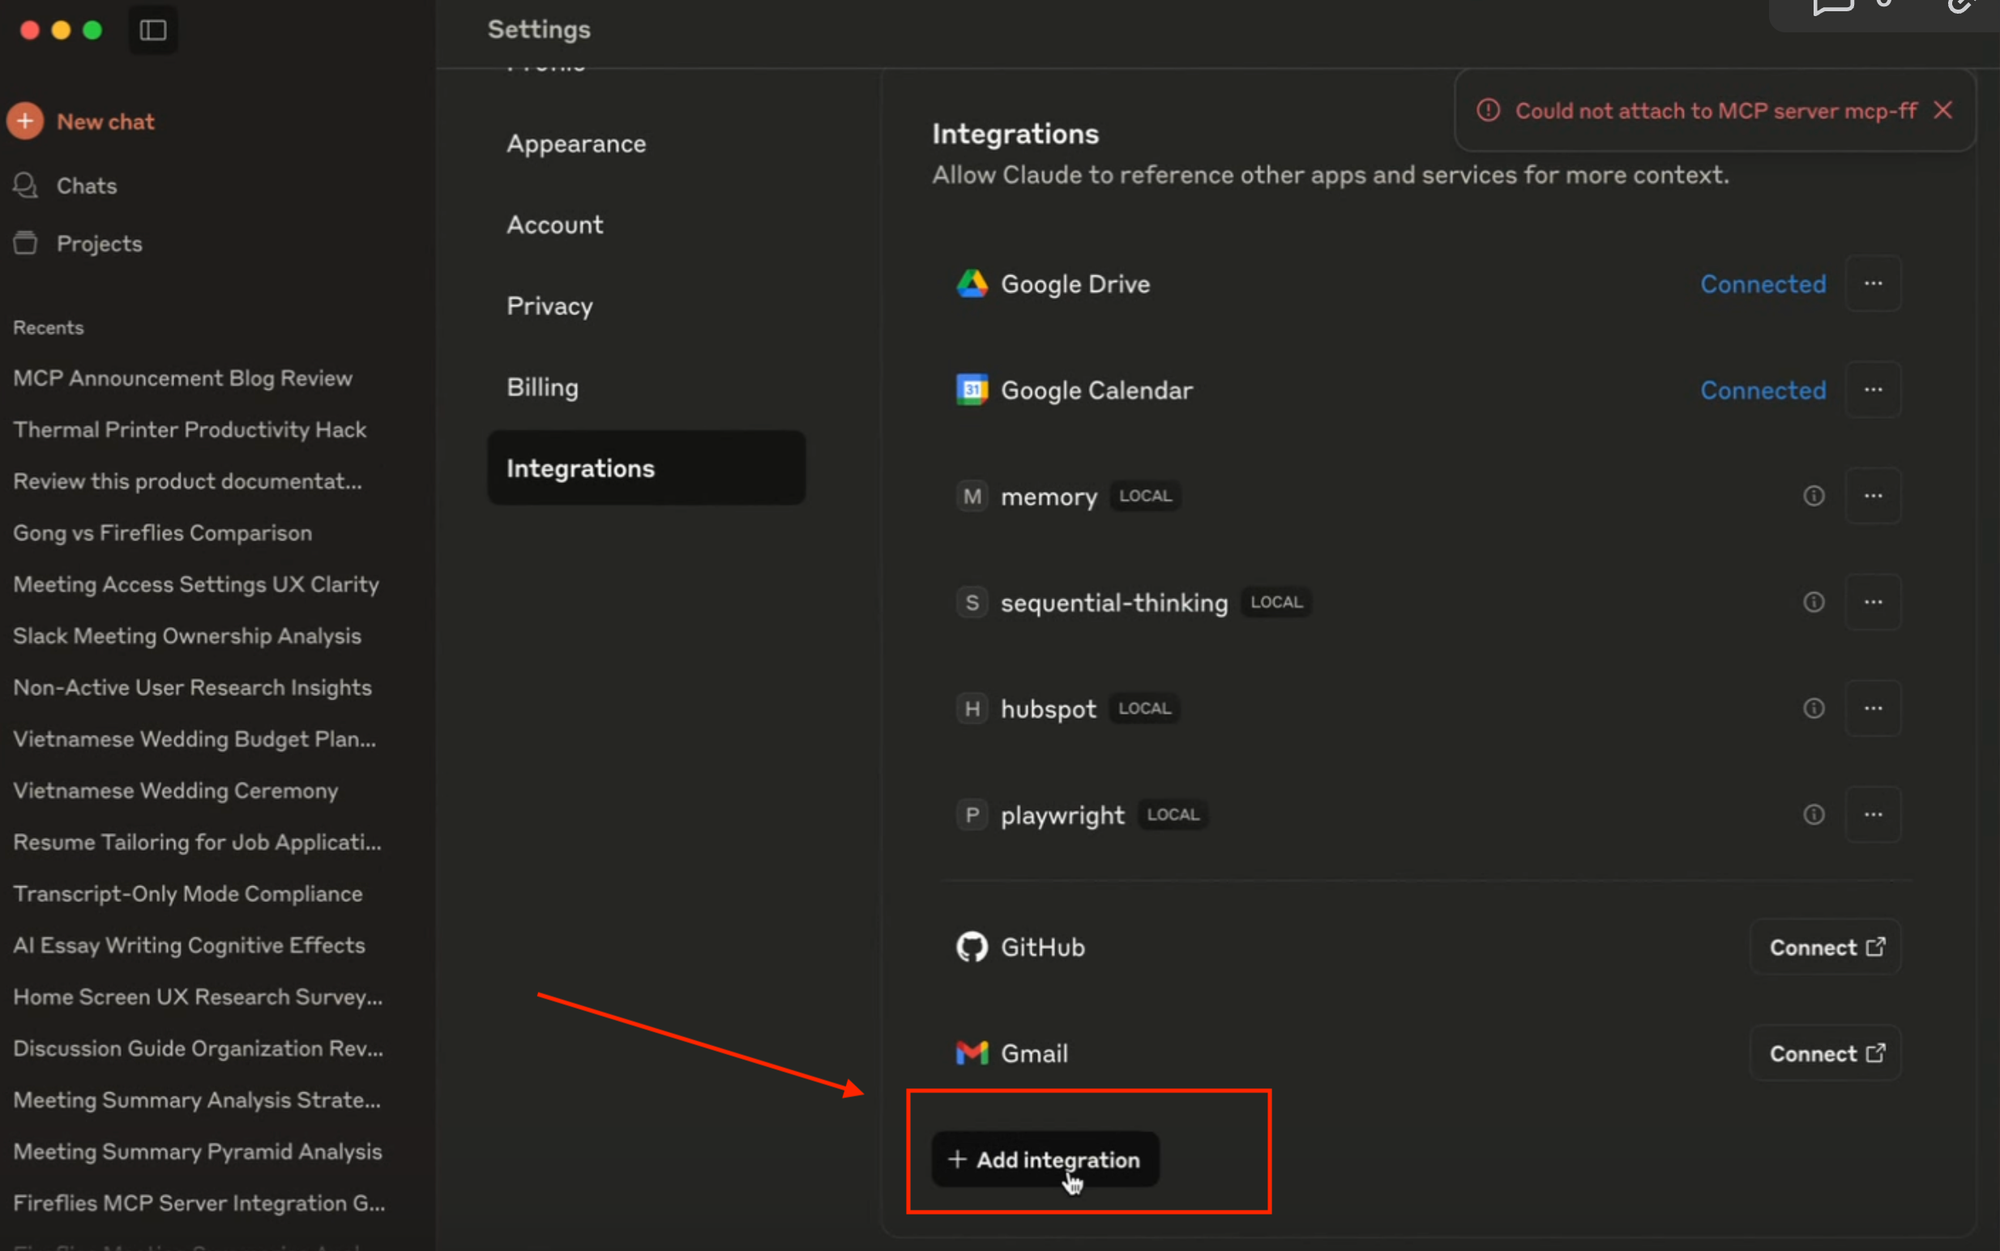Switch to Appearance settings tab

(x=576, y=144)
